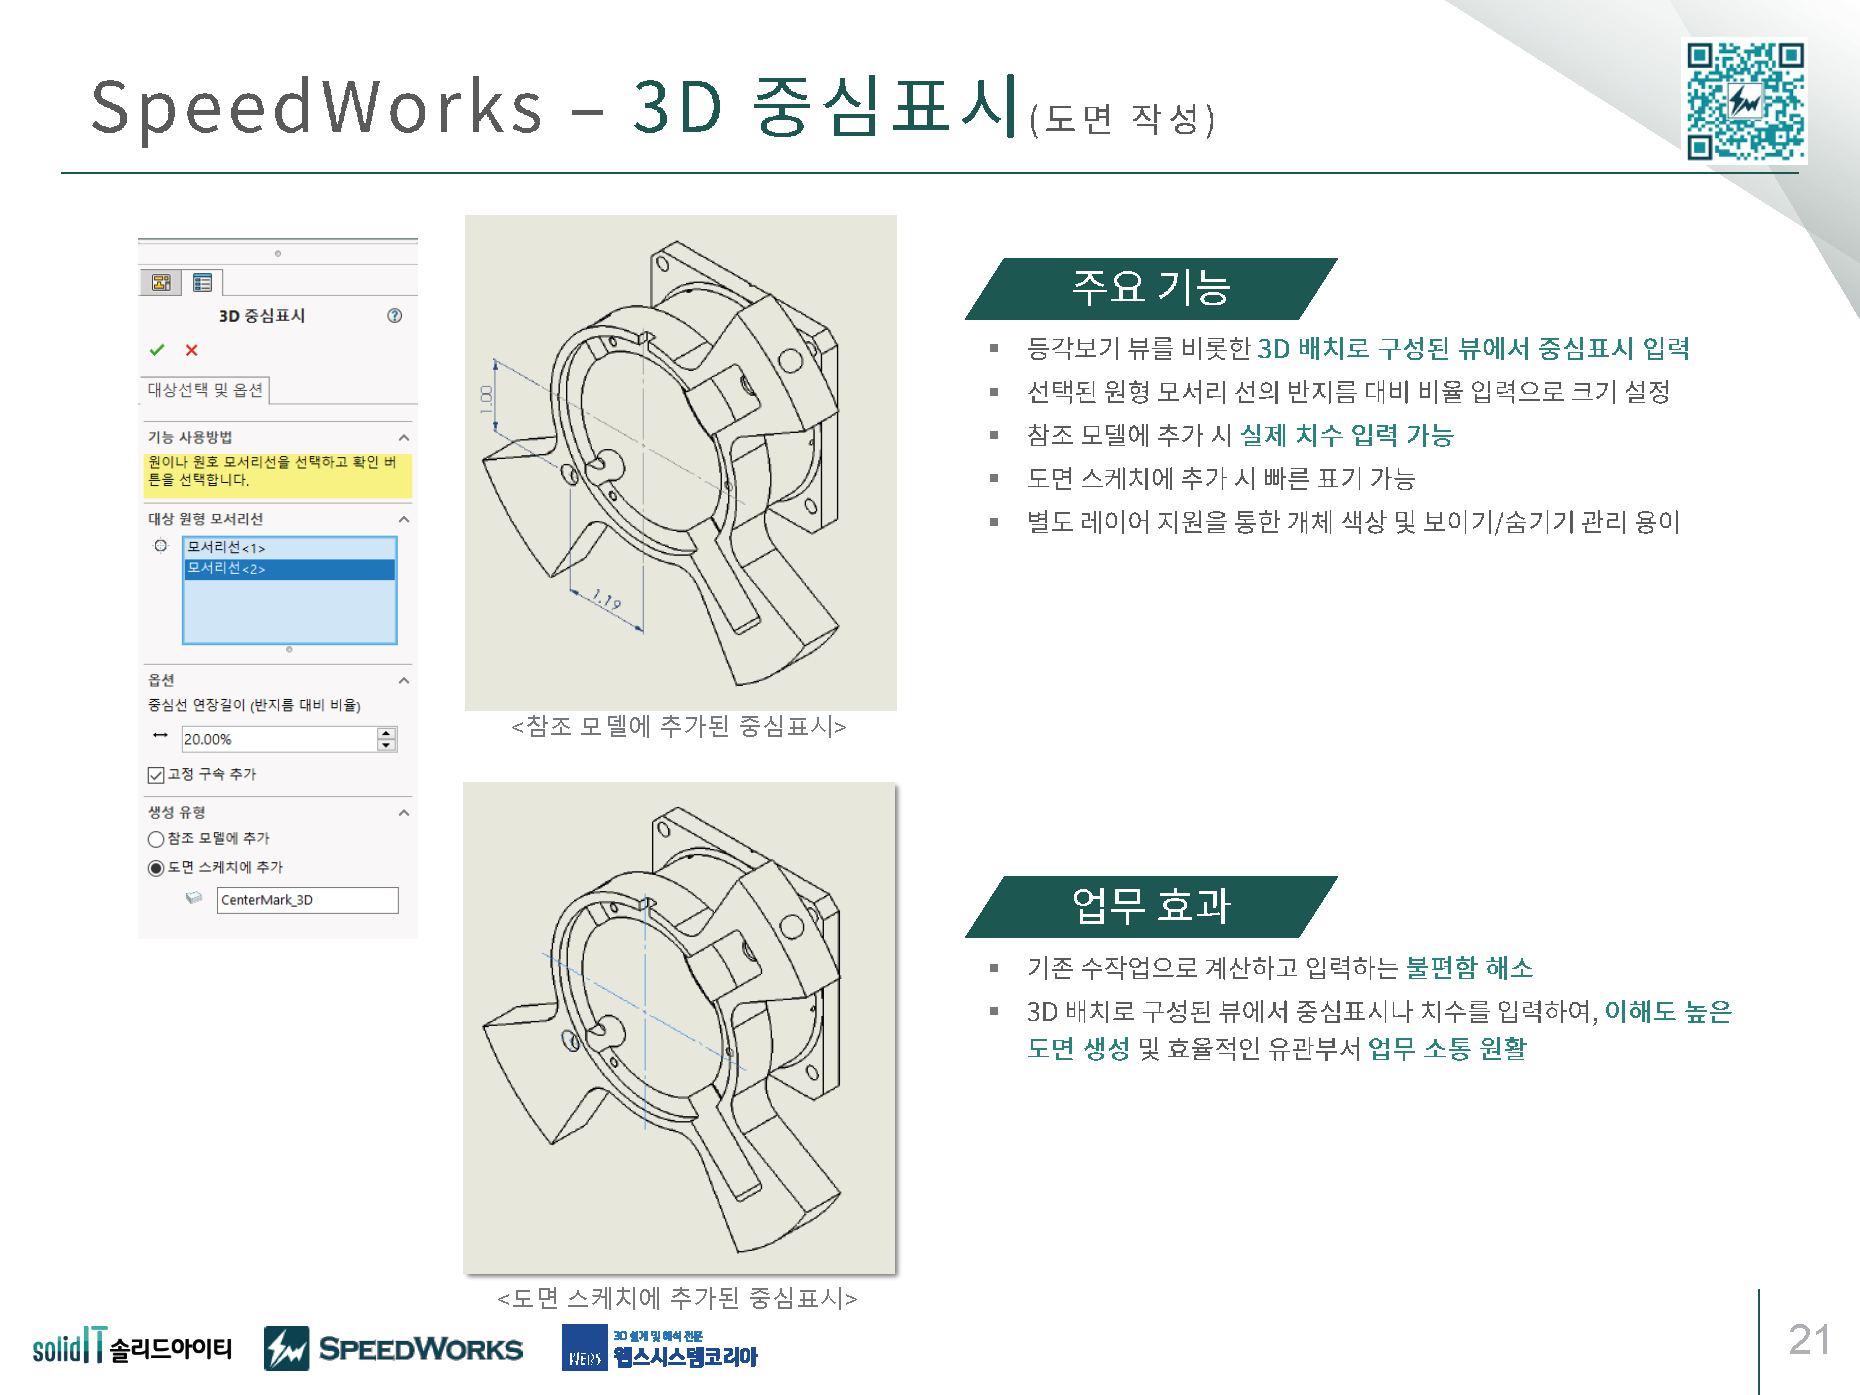Screen dimensions: 1860x1395
Task: Collapse the 생성 유형 section
Action: [x=404, y=813]
